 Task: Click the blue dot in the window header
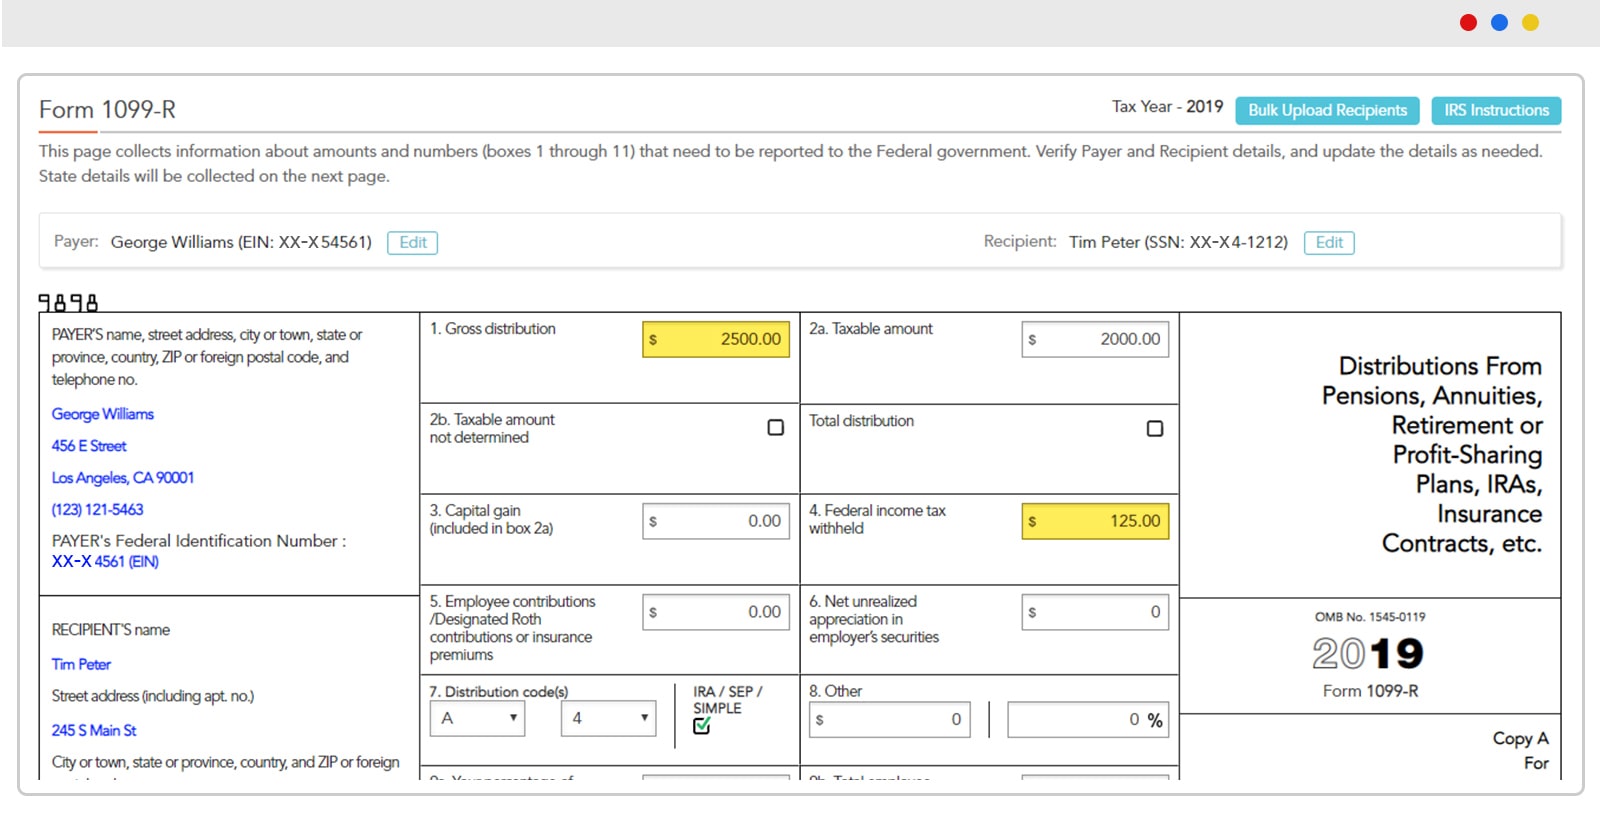coord(1499,23)
